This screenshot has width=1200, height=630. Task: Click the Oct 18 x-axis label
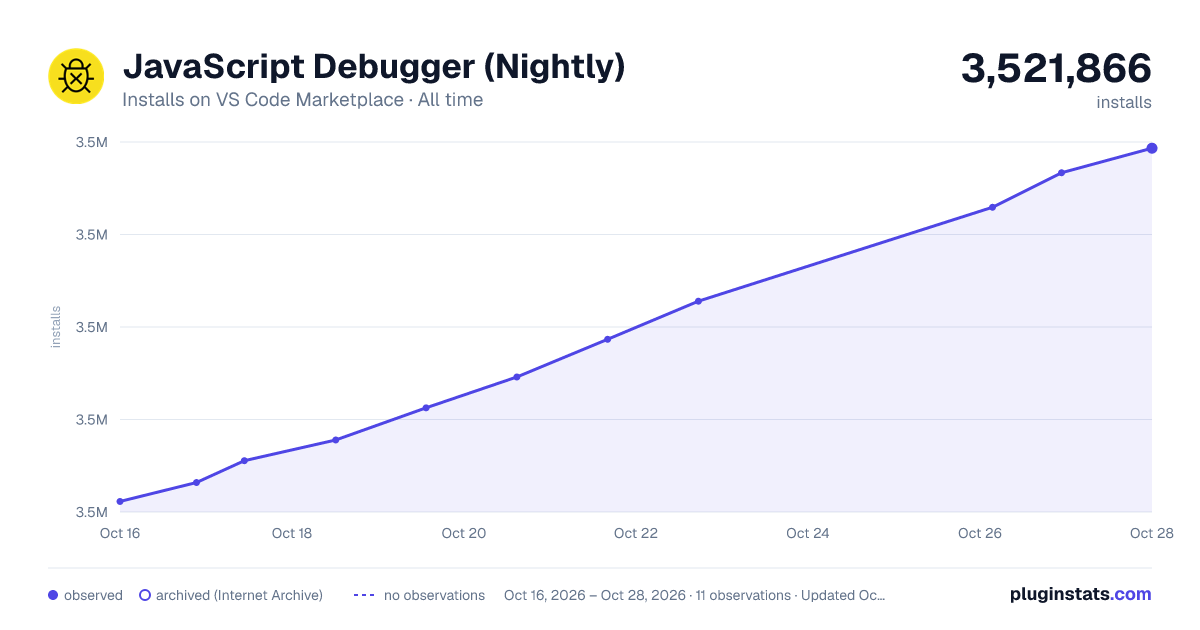(x=292, y=533)
